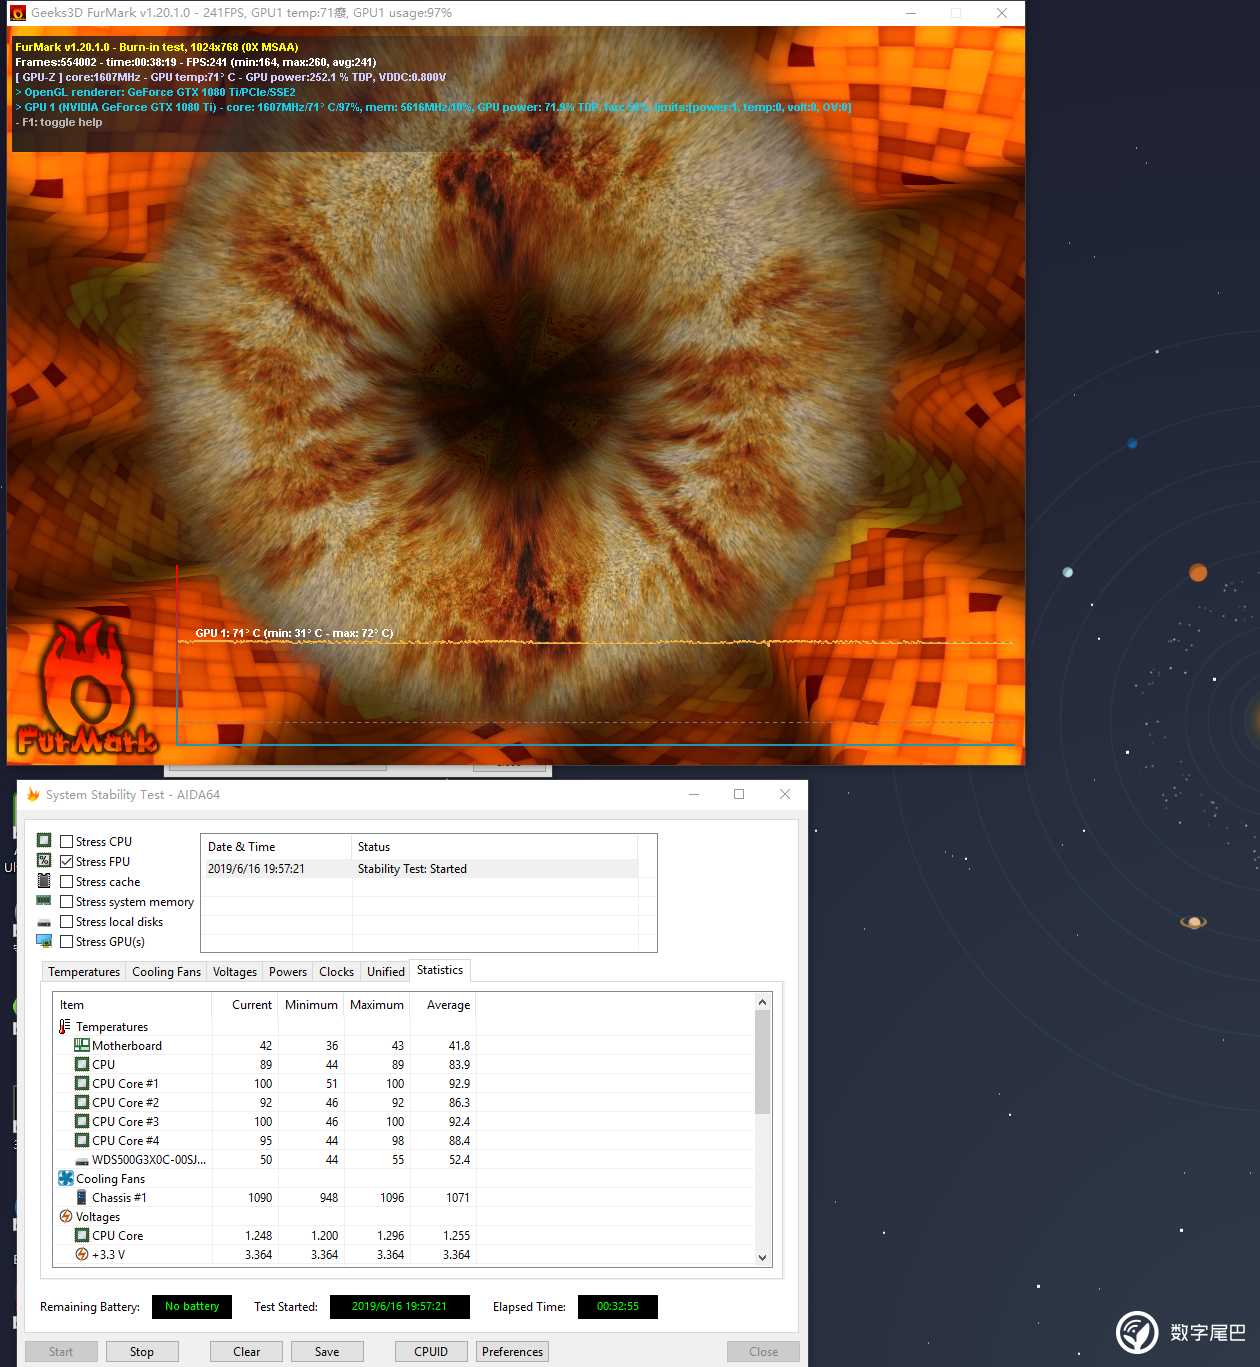Open the Clocks tab
Screen dimensions: 1260x1367
[x=336, y=971]
